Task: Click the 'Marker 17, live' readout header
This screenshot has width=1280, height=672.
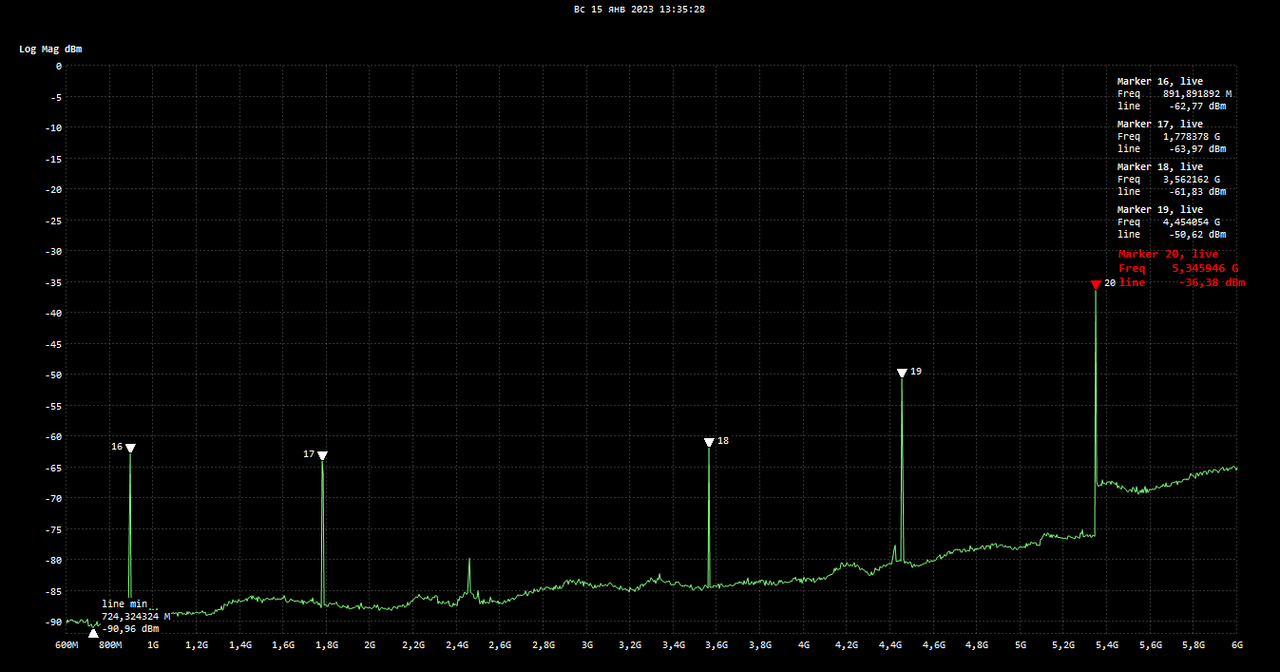Action: click(1160, 125)
